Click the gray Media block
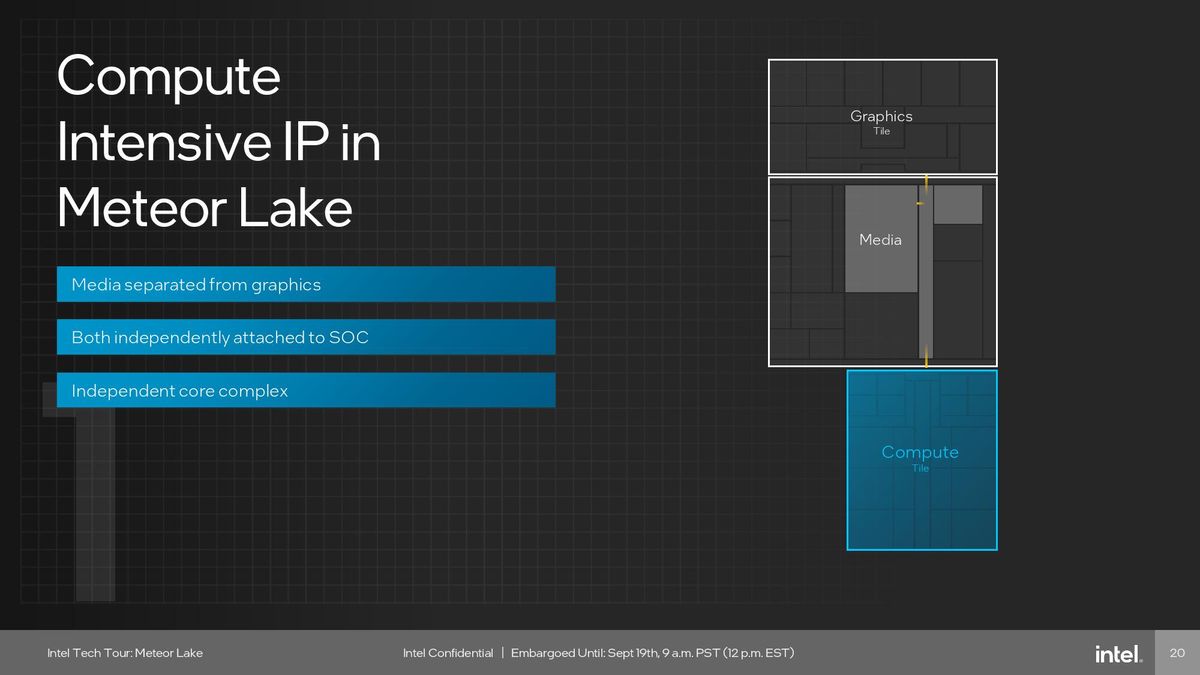 point(881,239)
